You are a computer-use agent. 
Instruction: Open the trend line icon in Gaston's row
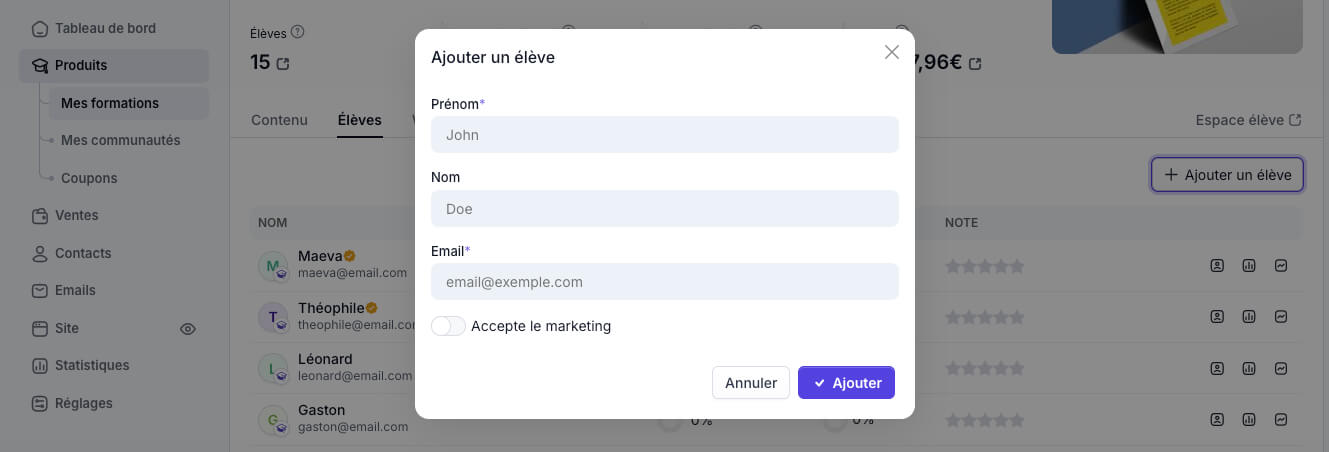(1281, 419)
